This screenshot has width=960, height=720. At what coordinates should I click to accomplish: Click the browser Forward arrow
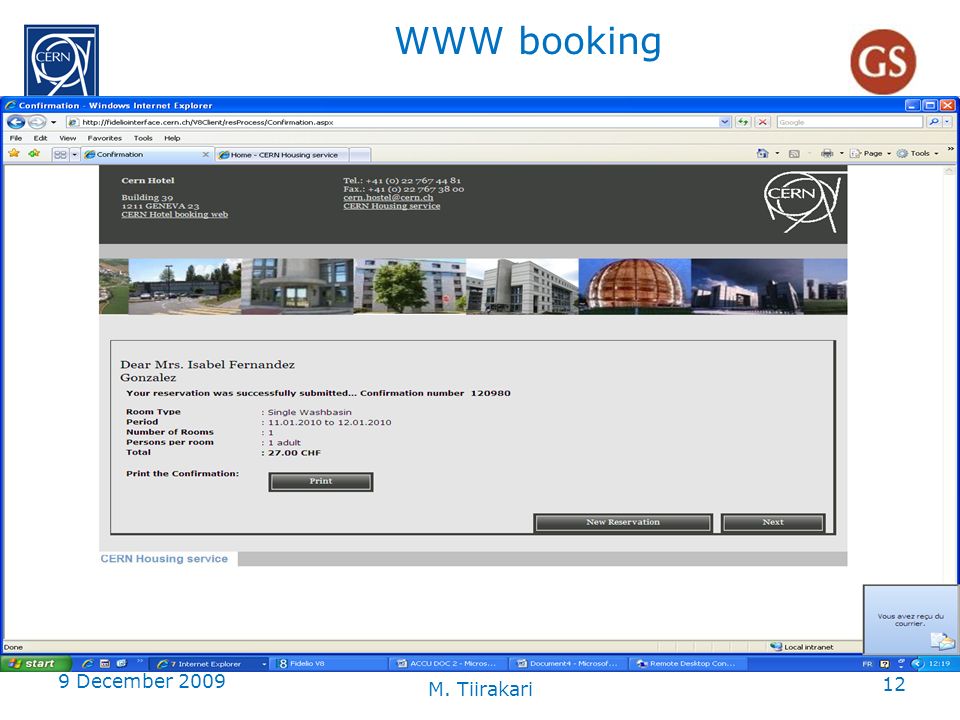[x=37, y=122]
